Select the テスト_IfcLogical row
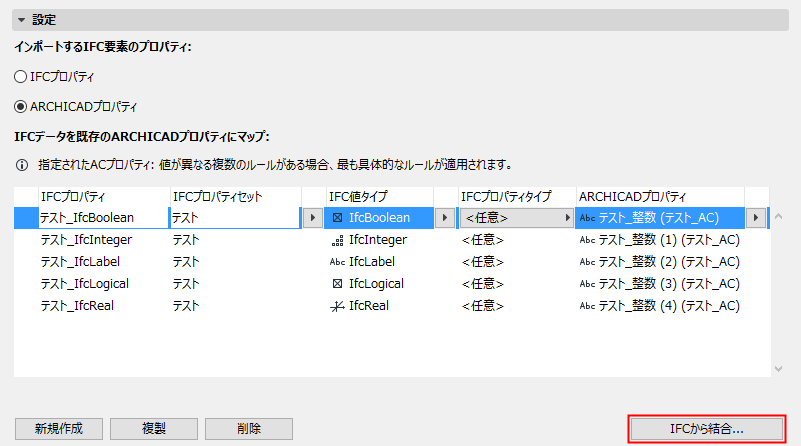 tap(392, 284)
